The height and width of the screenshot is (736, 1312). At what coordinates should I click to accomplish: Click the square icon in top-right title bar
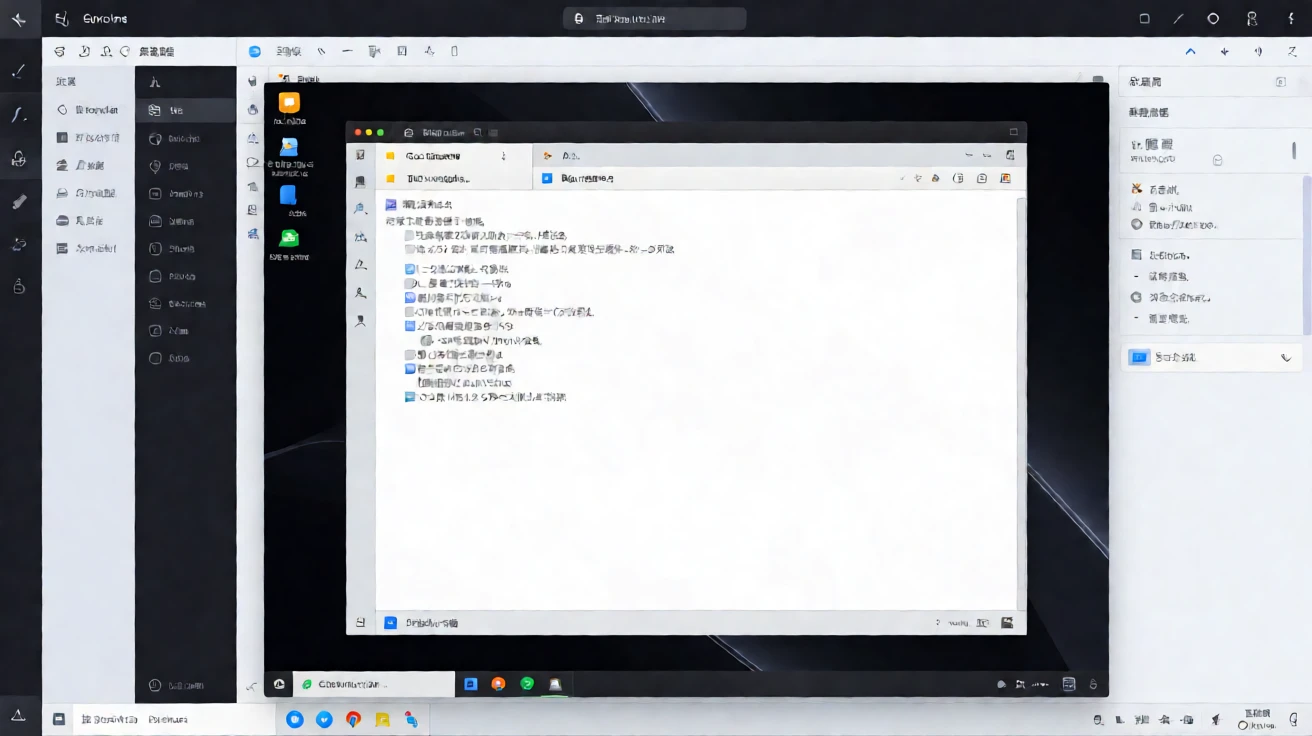1145,18
